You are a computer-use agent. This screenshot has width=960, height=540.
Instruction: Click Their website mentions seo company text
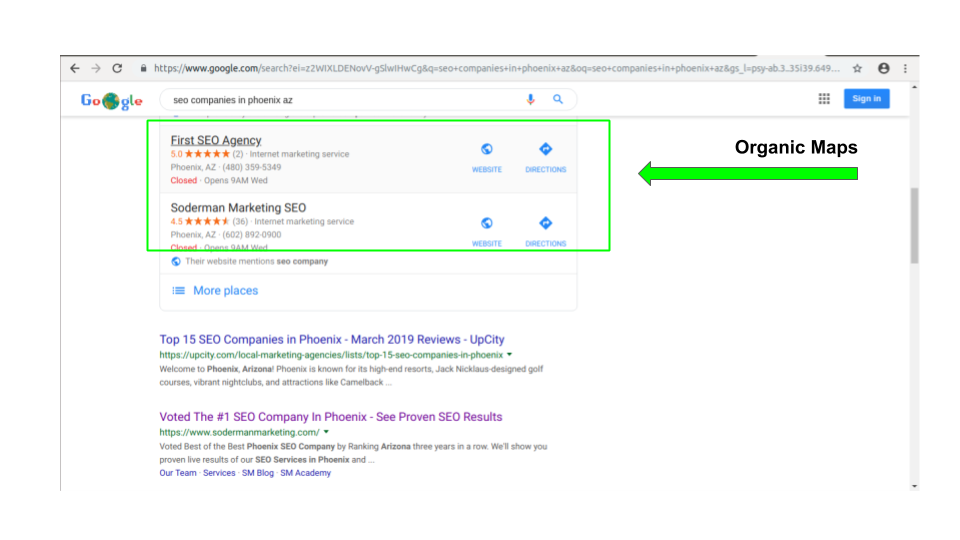point(257,261)
